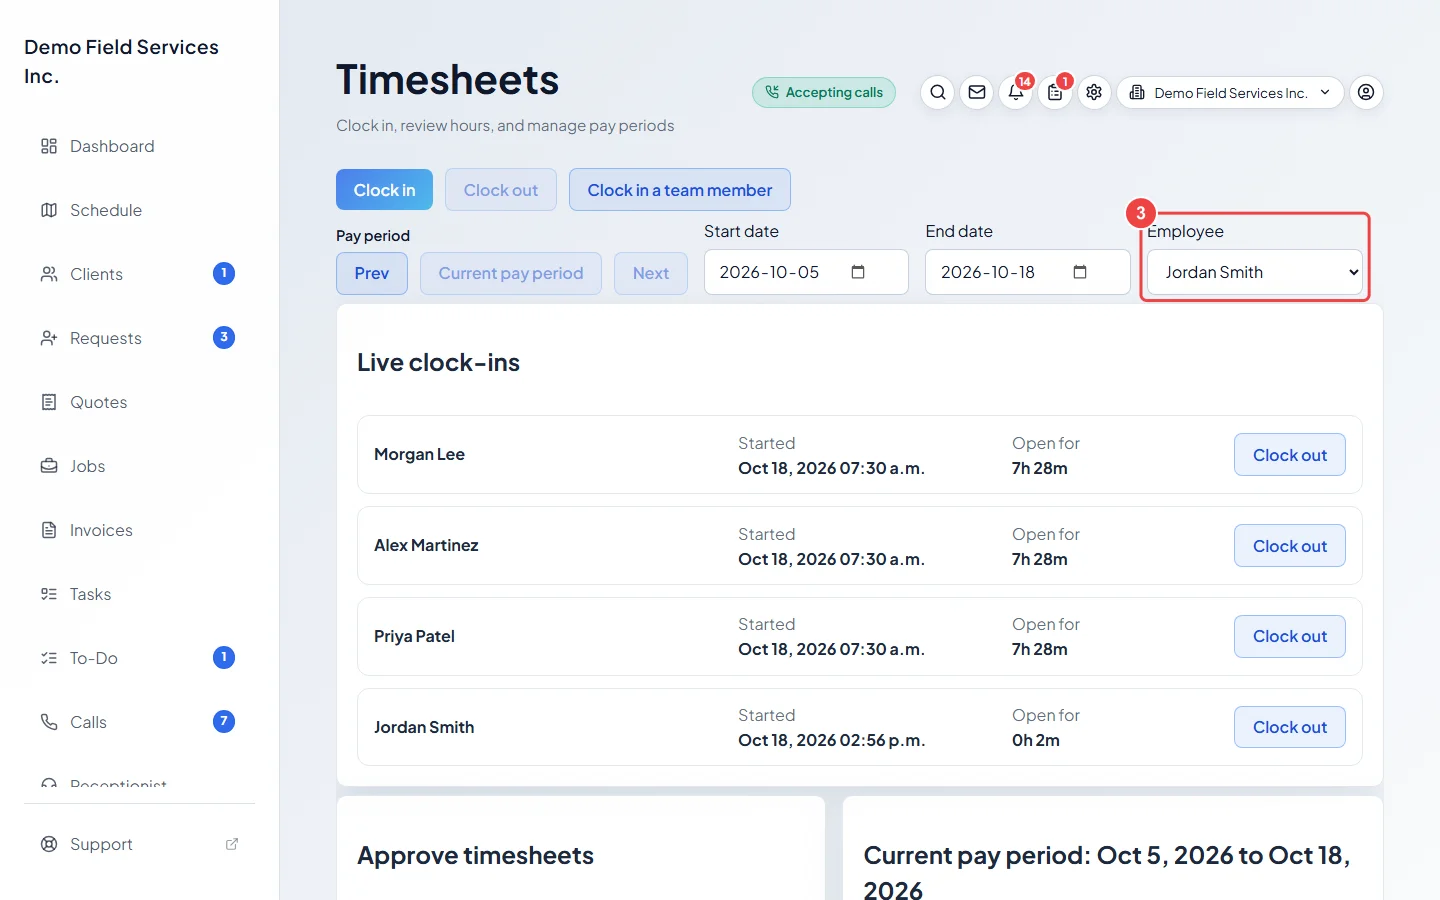Toggle the Accepting calls status pill
Image resolution: width=1440 pixels, height=900 pixels.
tap(824, 92)
